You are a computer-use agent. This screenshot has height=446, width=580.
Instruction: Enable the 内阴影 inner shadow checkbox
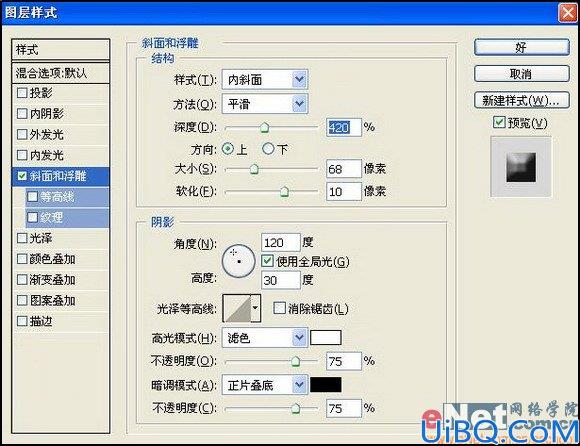coord(22,113)
